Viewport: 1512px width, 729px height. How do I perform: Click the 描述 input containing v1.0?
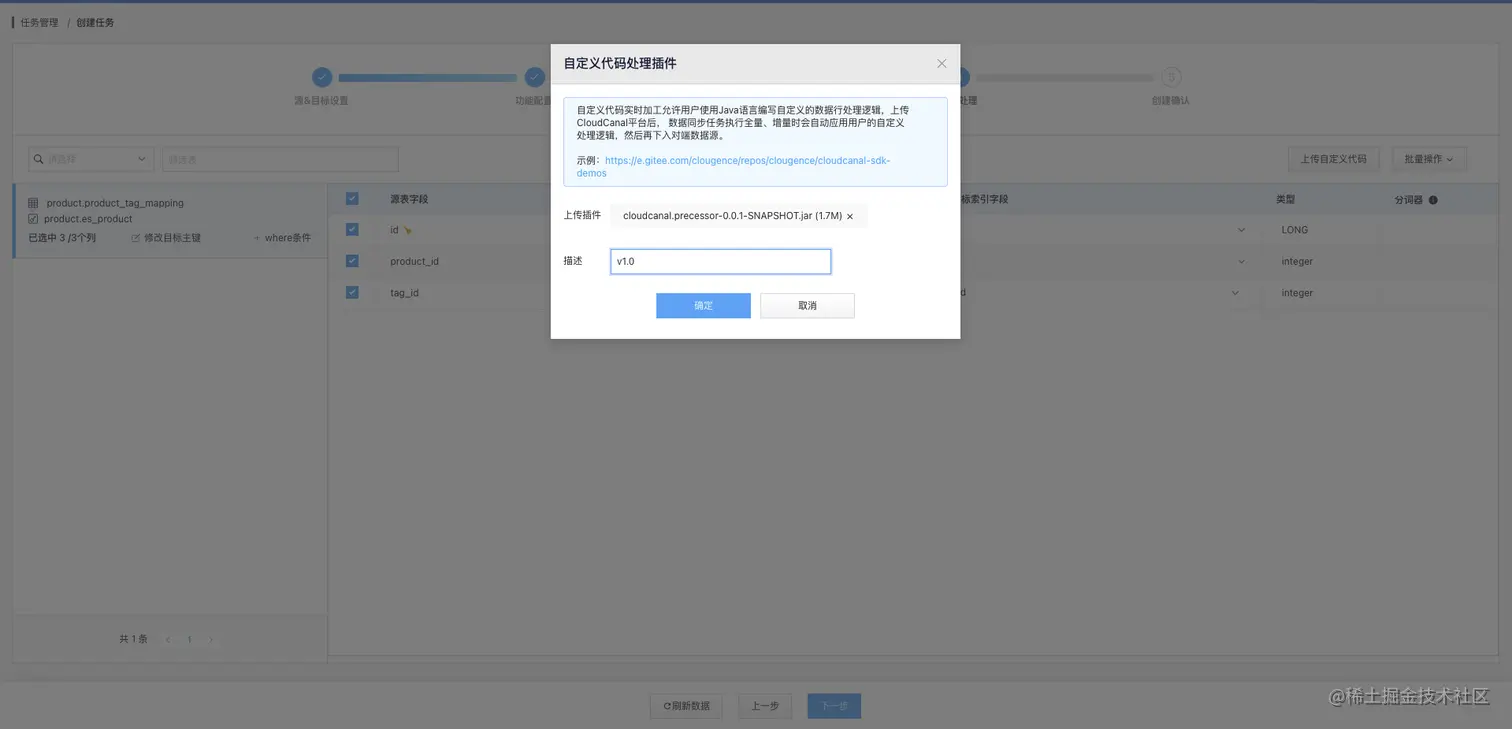[720, 261]
